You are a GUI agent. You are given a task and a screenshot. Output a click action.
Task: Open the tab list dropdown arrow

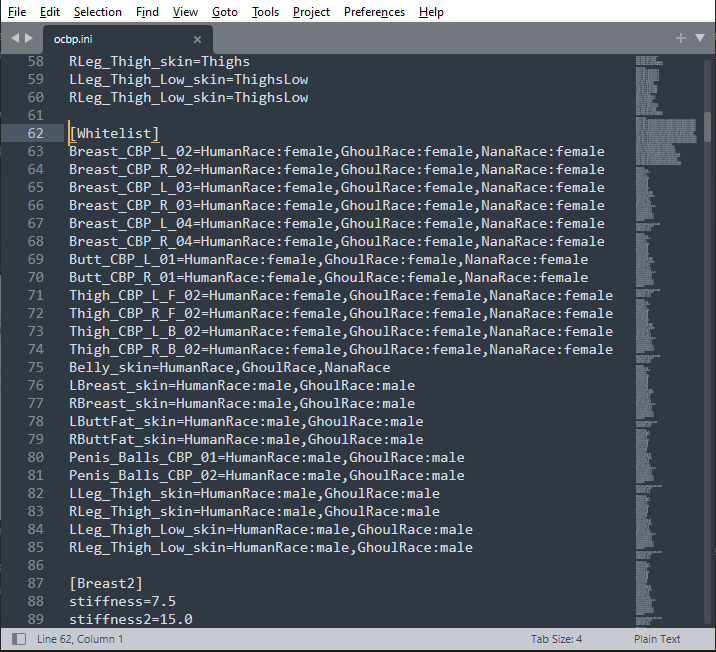(x=700, y=38)
